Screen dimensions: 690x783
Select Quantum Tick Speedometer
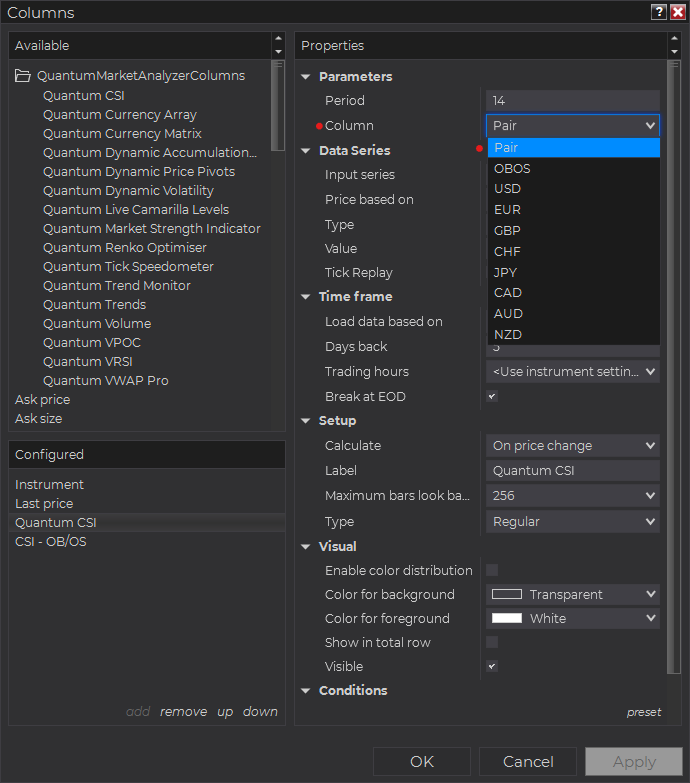(x=128, y=266)
